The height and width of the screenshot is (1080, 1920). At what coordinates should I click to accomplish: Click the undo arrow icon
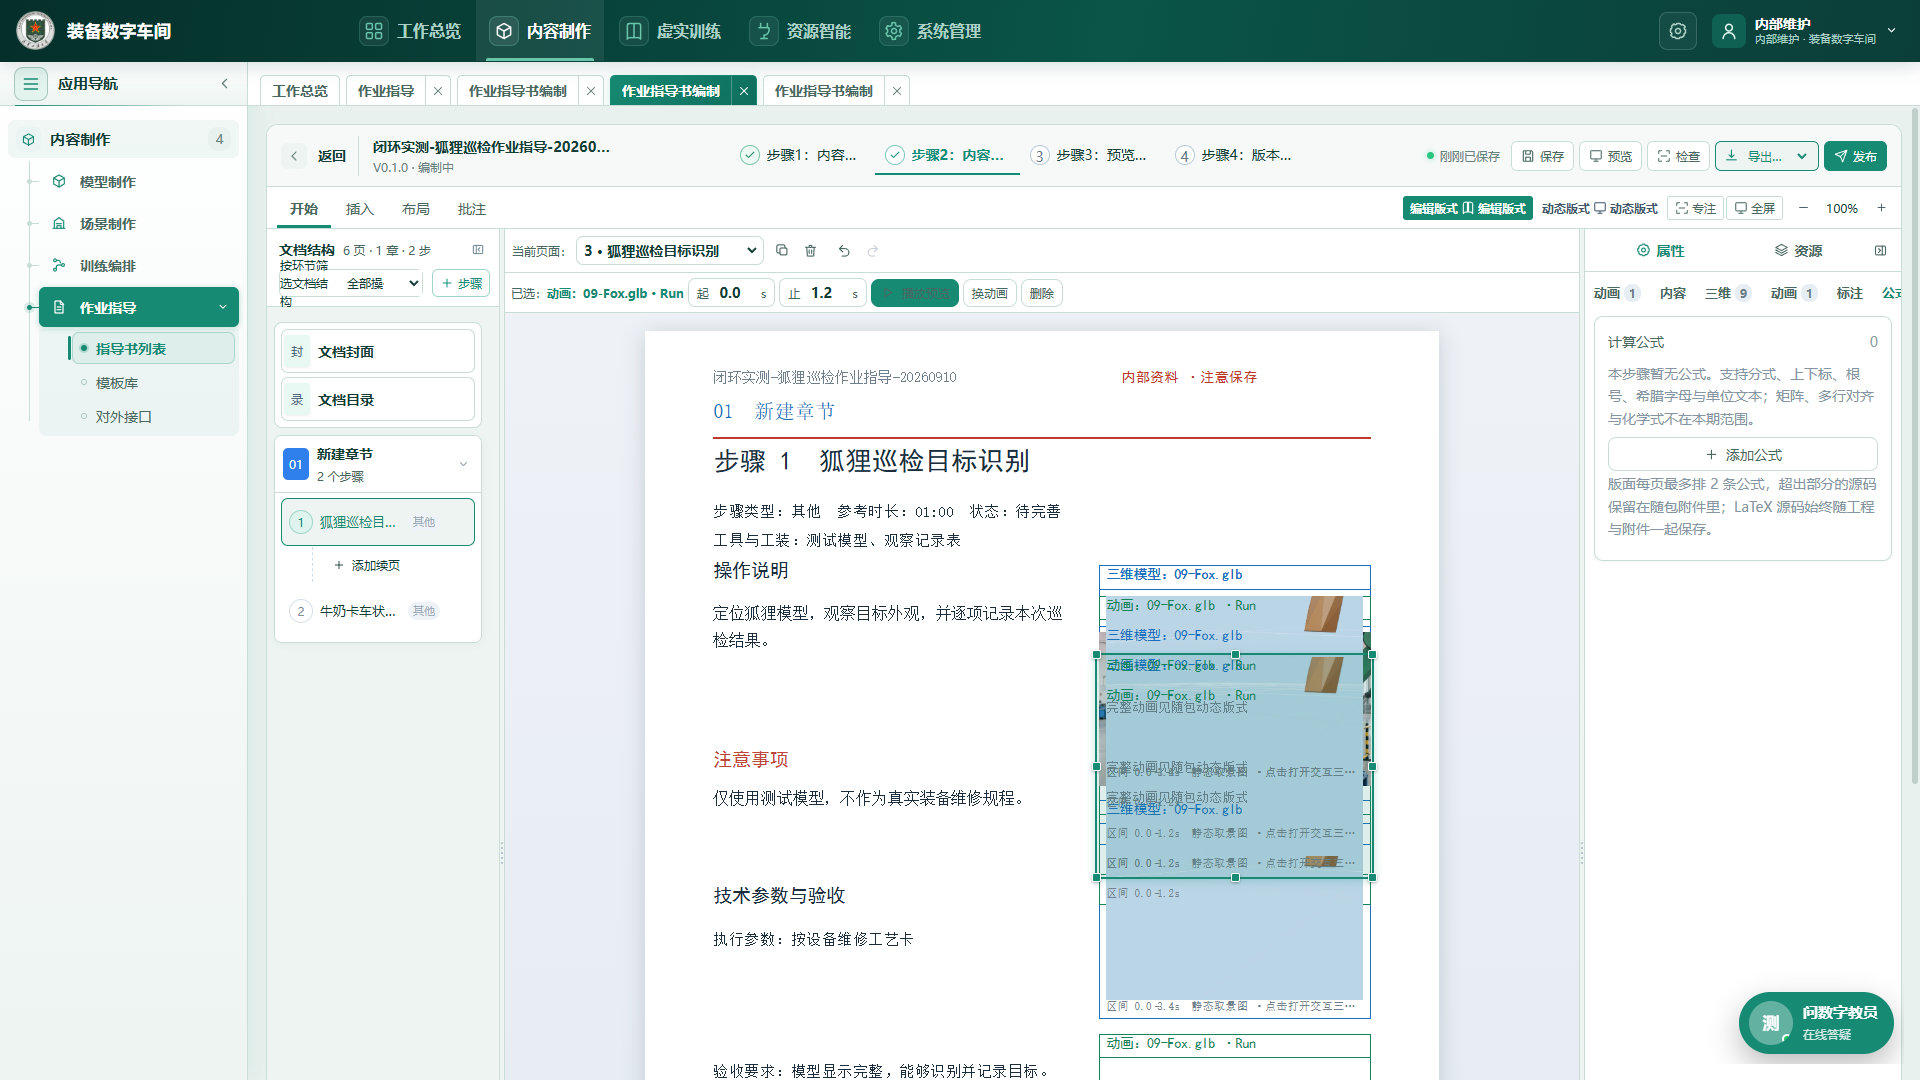pyautogui.click(x=844, y=251)
